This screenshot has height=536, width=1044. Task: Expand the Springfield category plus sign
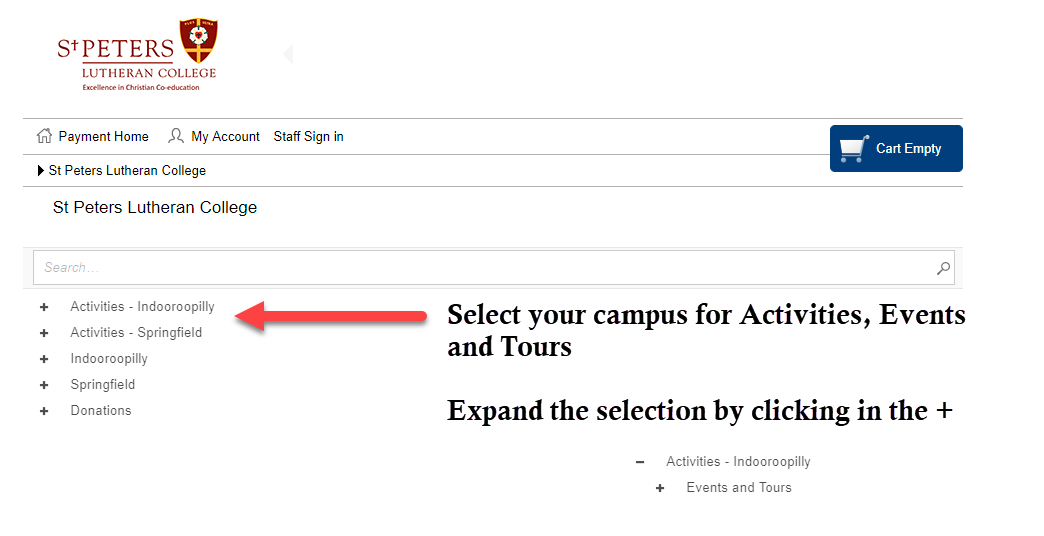pyautogui.click(x=44, y=385)
